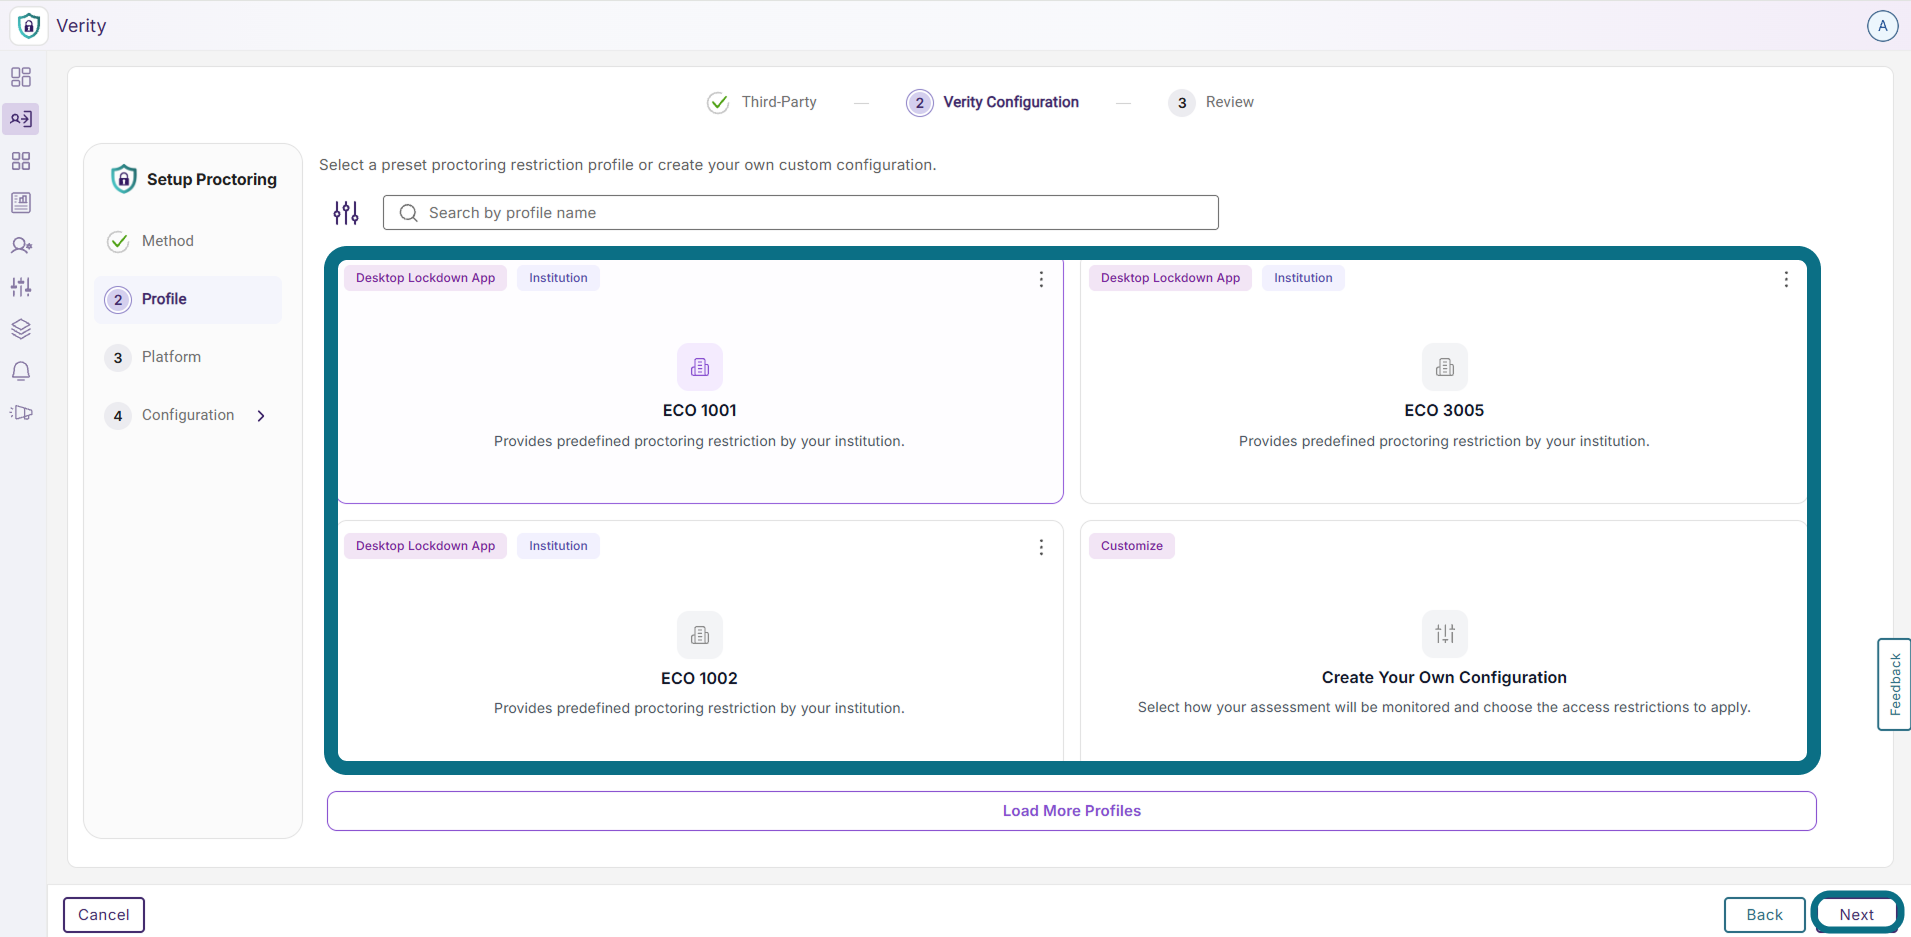Viewport: 1911px width, 937px height.
Task: Click Load More Profiles button
Action: click(1072, 811)
